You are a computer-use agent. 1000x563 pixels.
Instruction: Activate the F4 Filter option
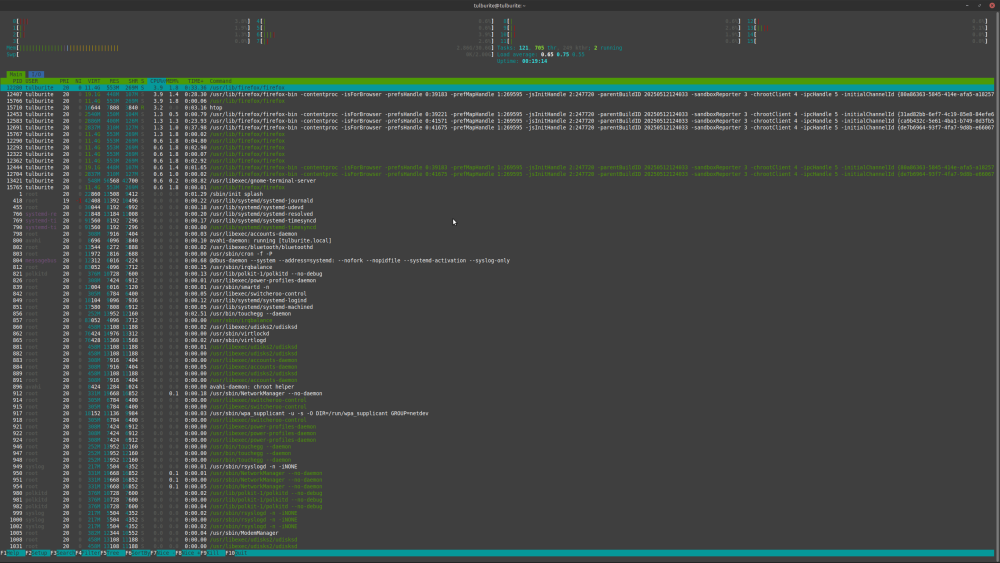point(88,553)
